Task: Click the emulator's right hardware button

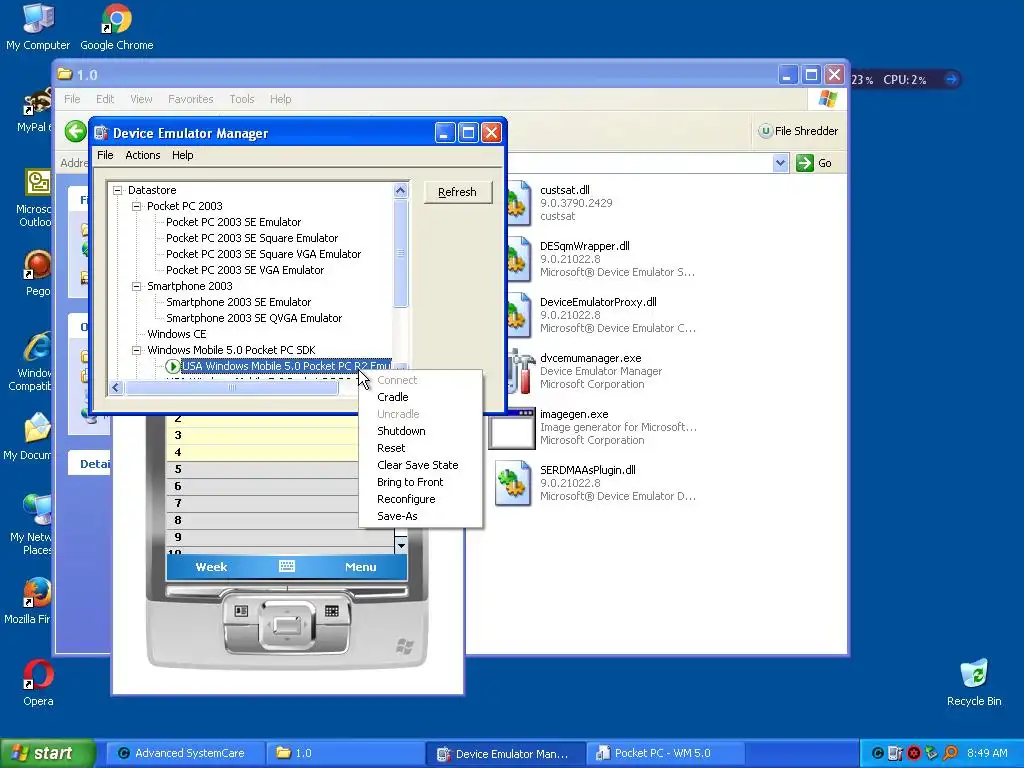Action: (x=332, y=611)
